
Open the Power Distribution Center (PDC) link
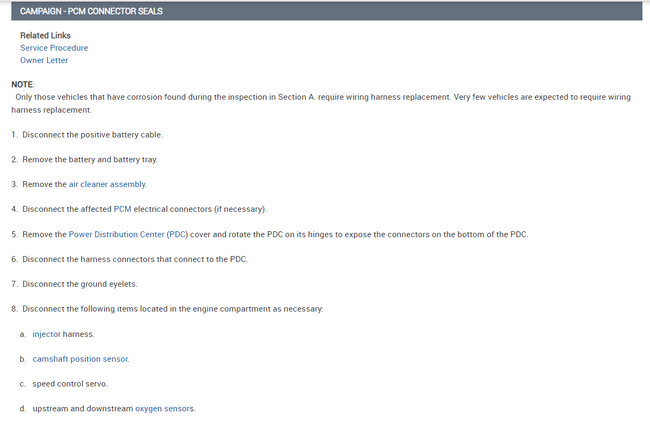click(x=128, y=234)
